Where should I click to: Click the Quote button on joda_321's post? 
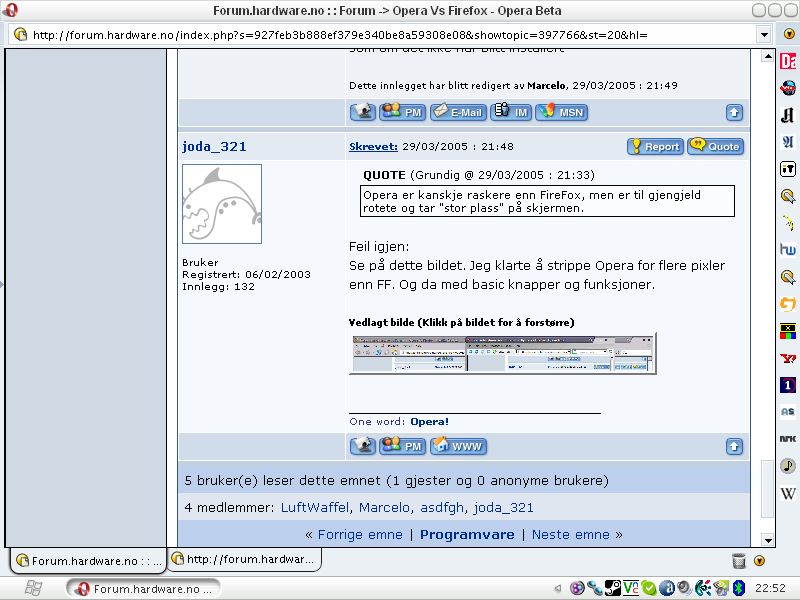pyautogui.click(x=715, y=146)
